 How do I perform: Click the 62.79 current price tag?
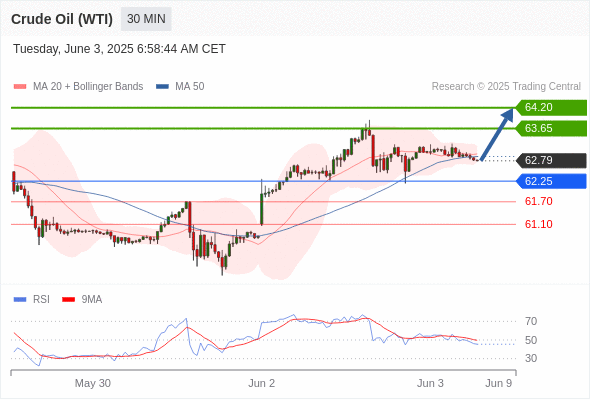click(551, 160)
